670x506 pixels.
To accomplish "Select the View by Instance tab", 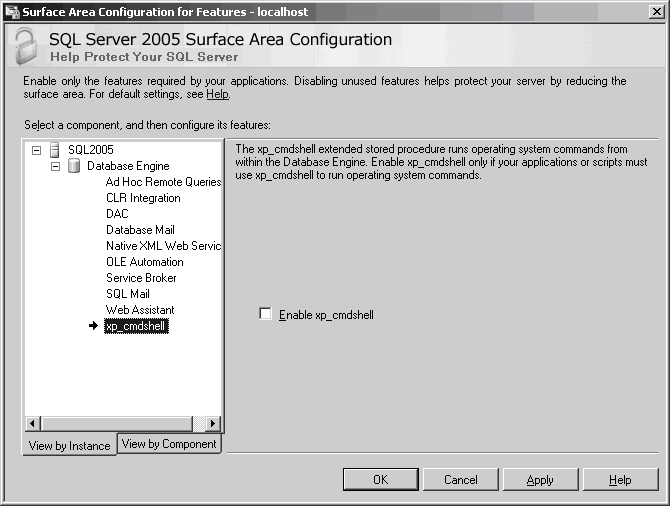I will coord(69,446).
